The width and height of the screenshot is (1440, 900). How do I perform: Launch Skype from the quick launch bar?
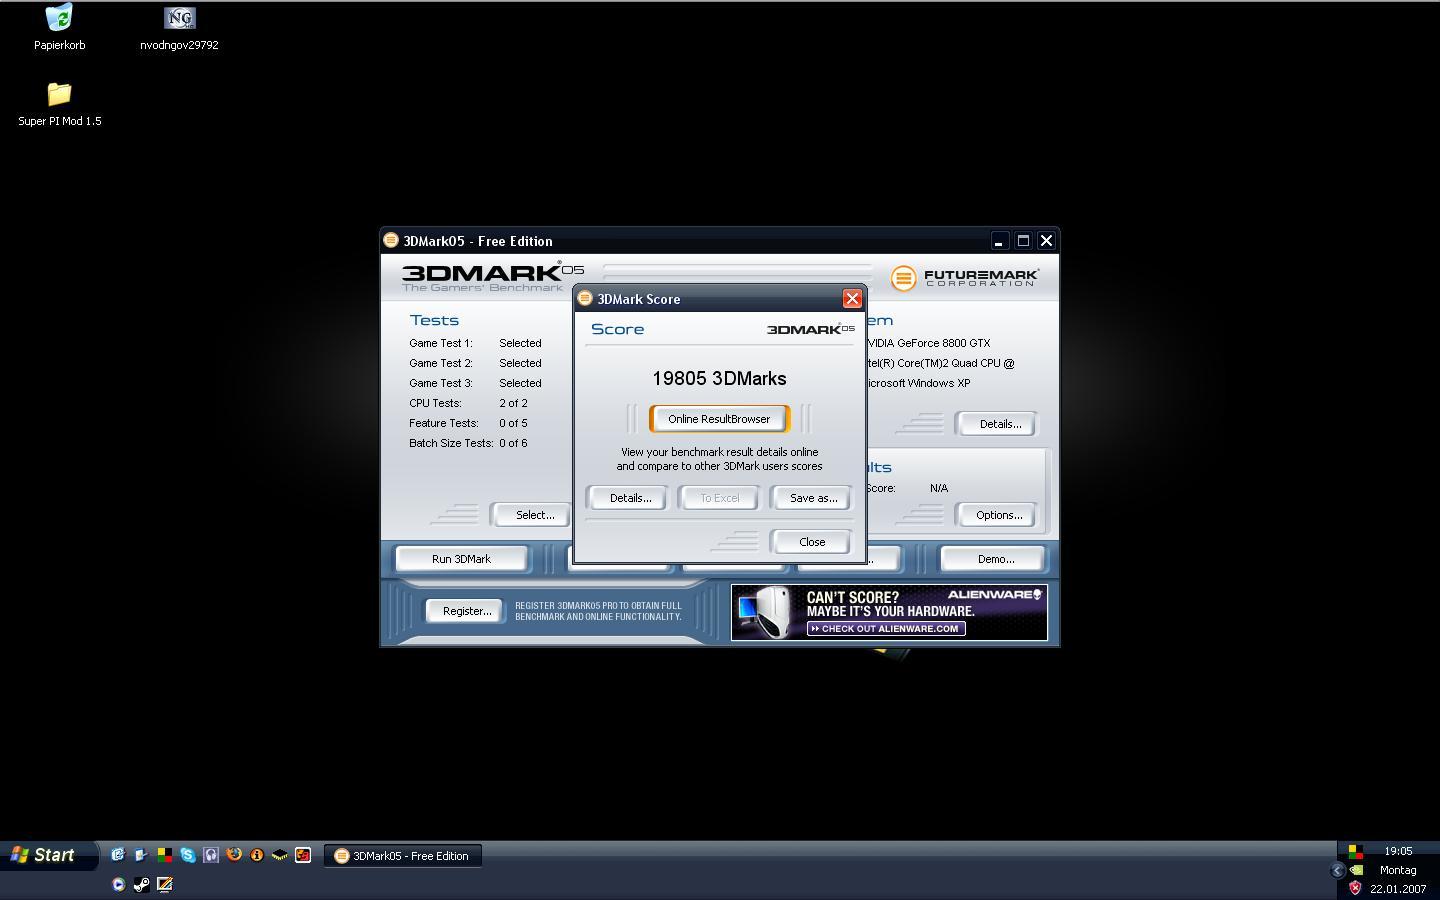[x=187, y=855]
